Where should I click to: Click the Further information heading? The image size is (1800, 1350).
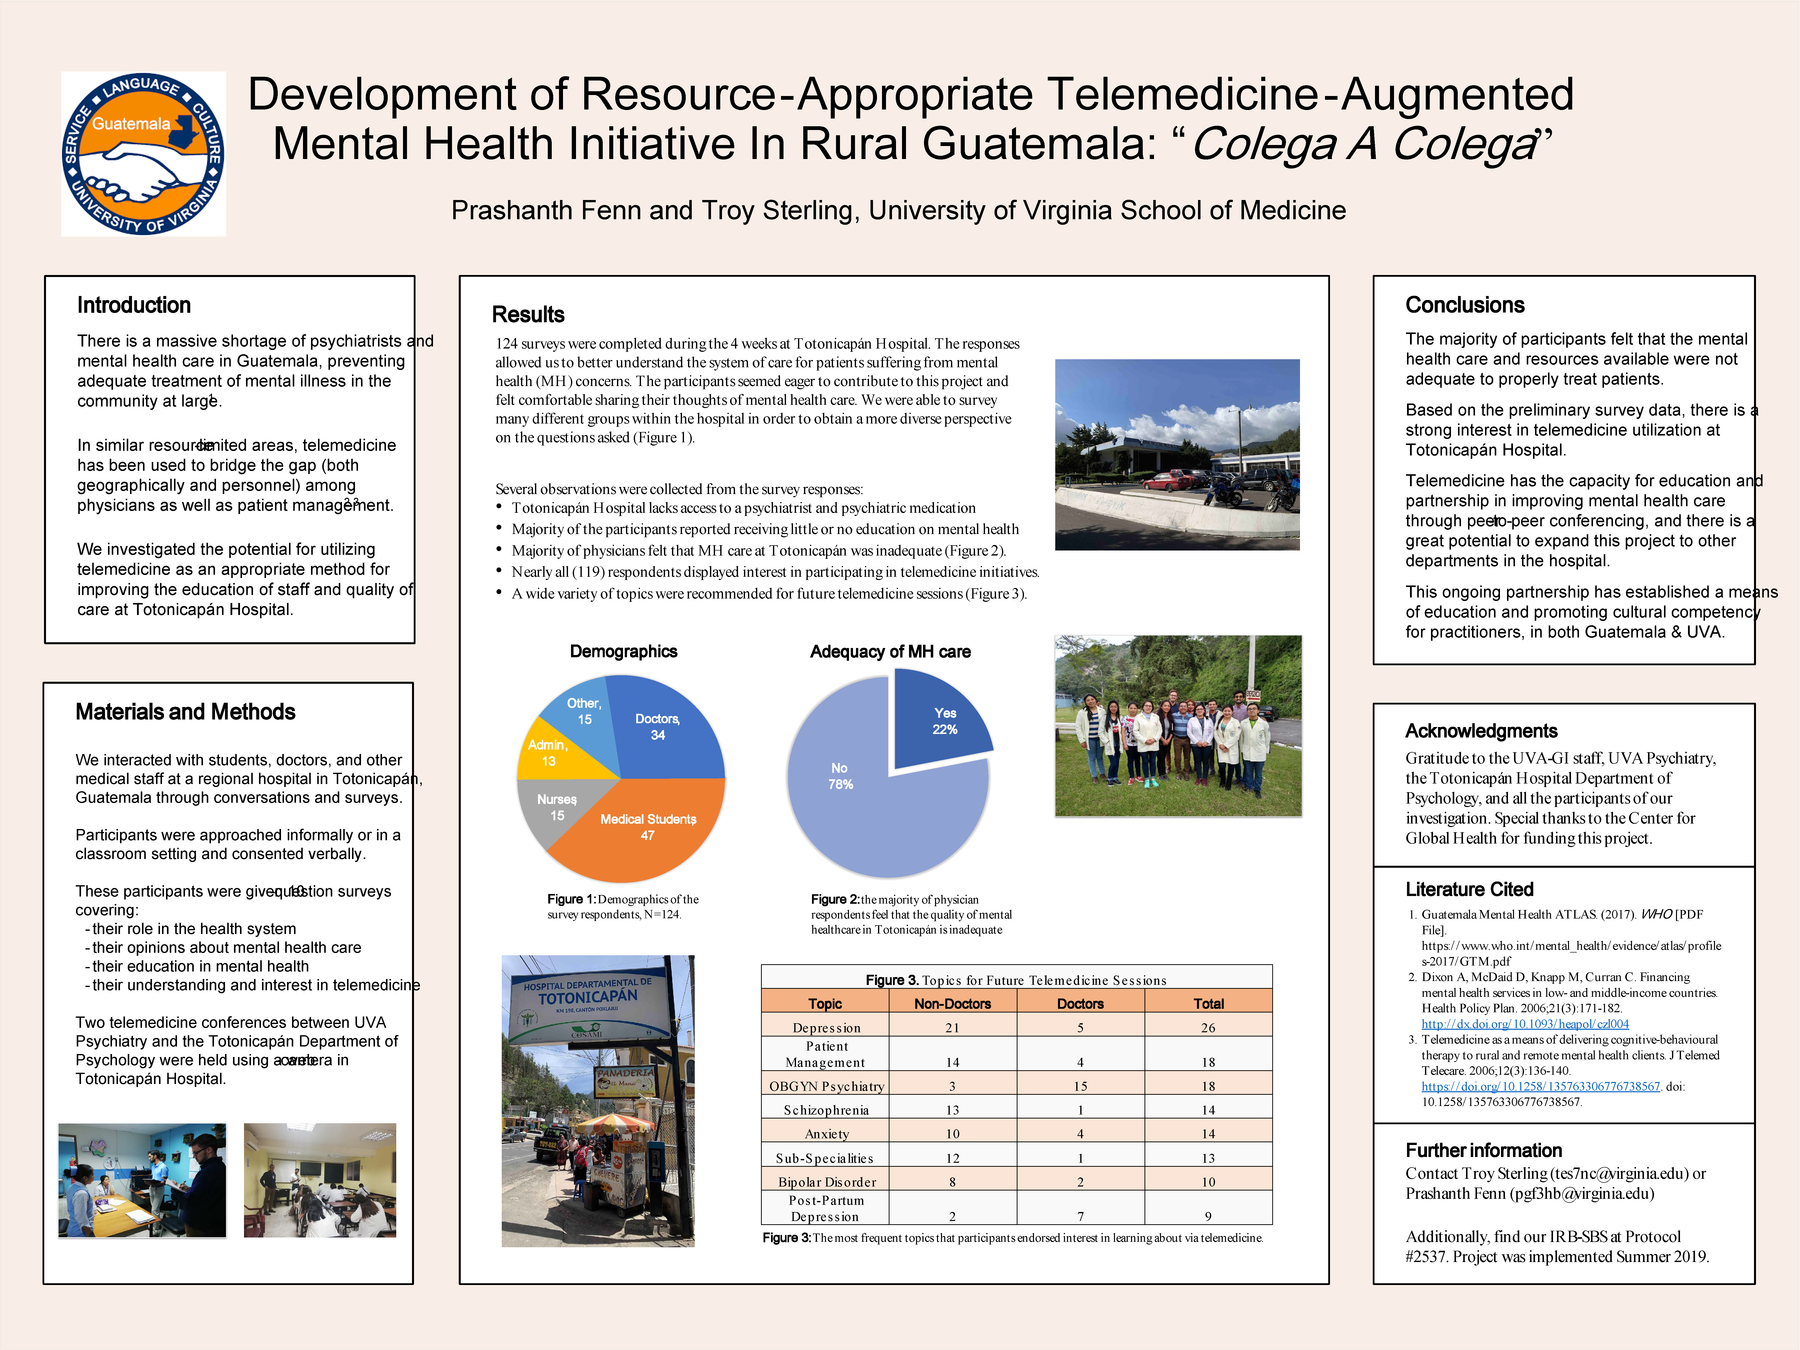(1483, 1150)
